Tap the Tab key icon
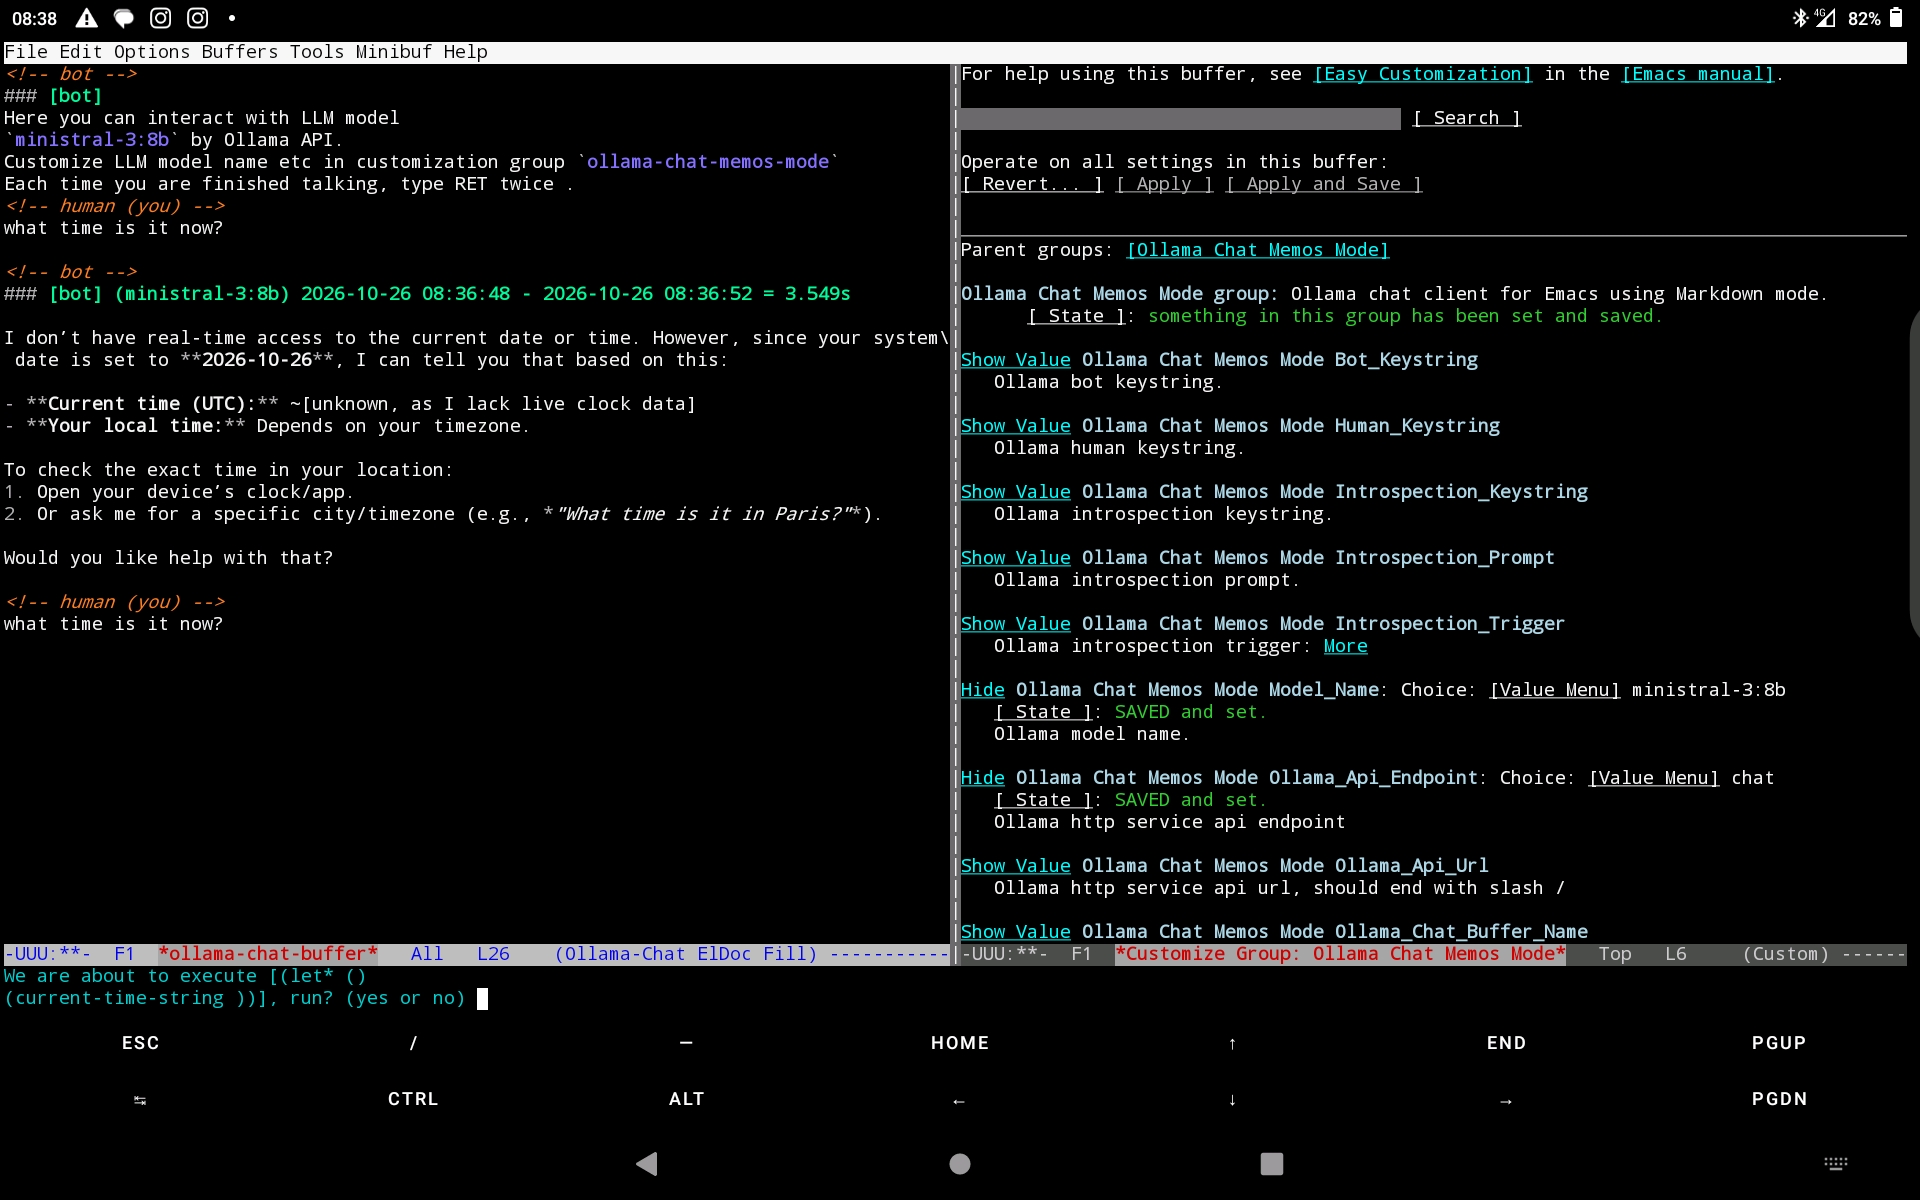1920x1200 pixels. (140, 1100)
